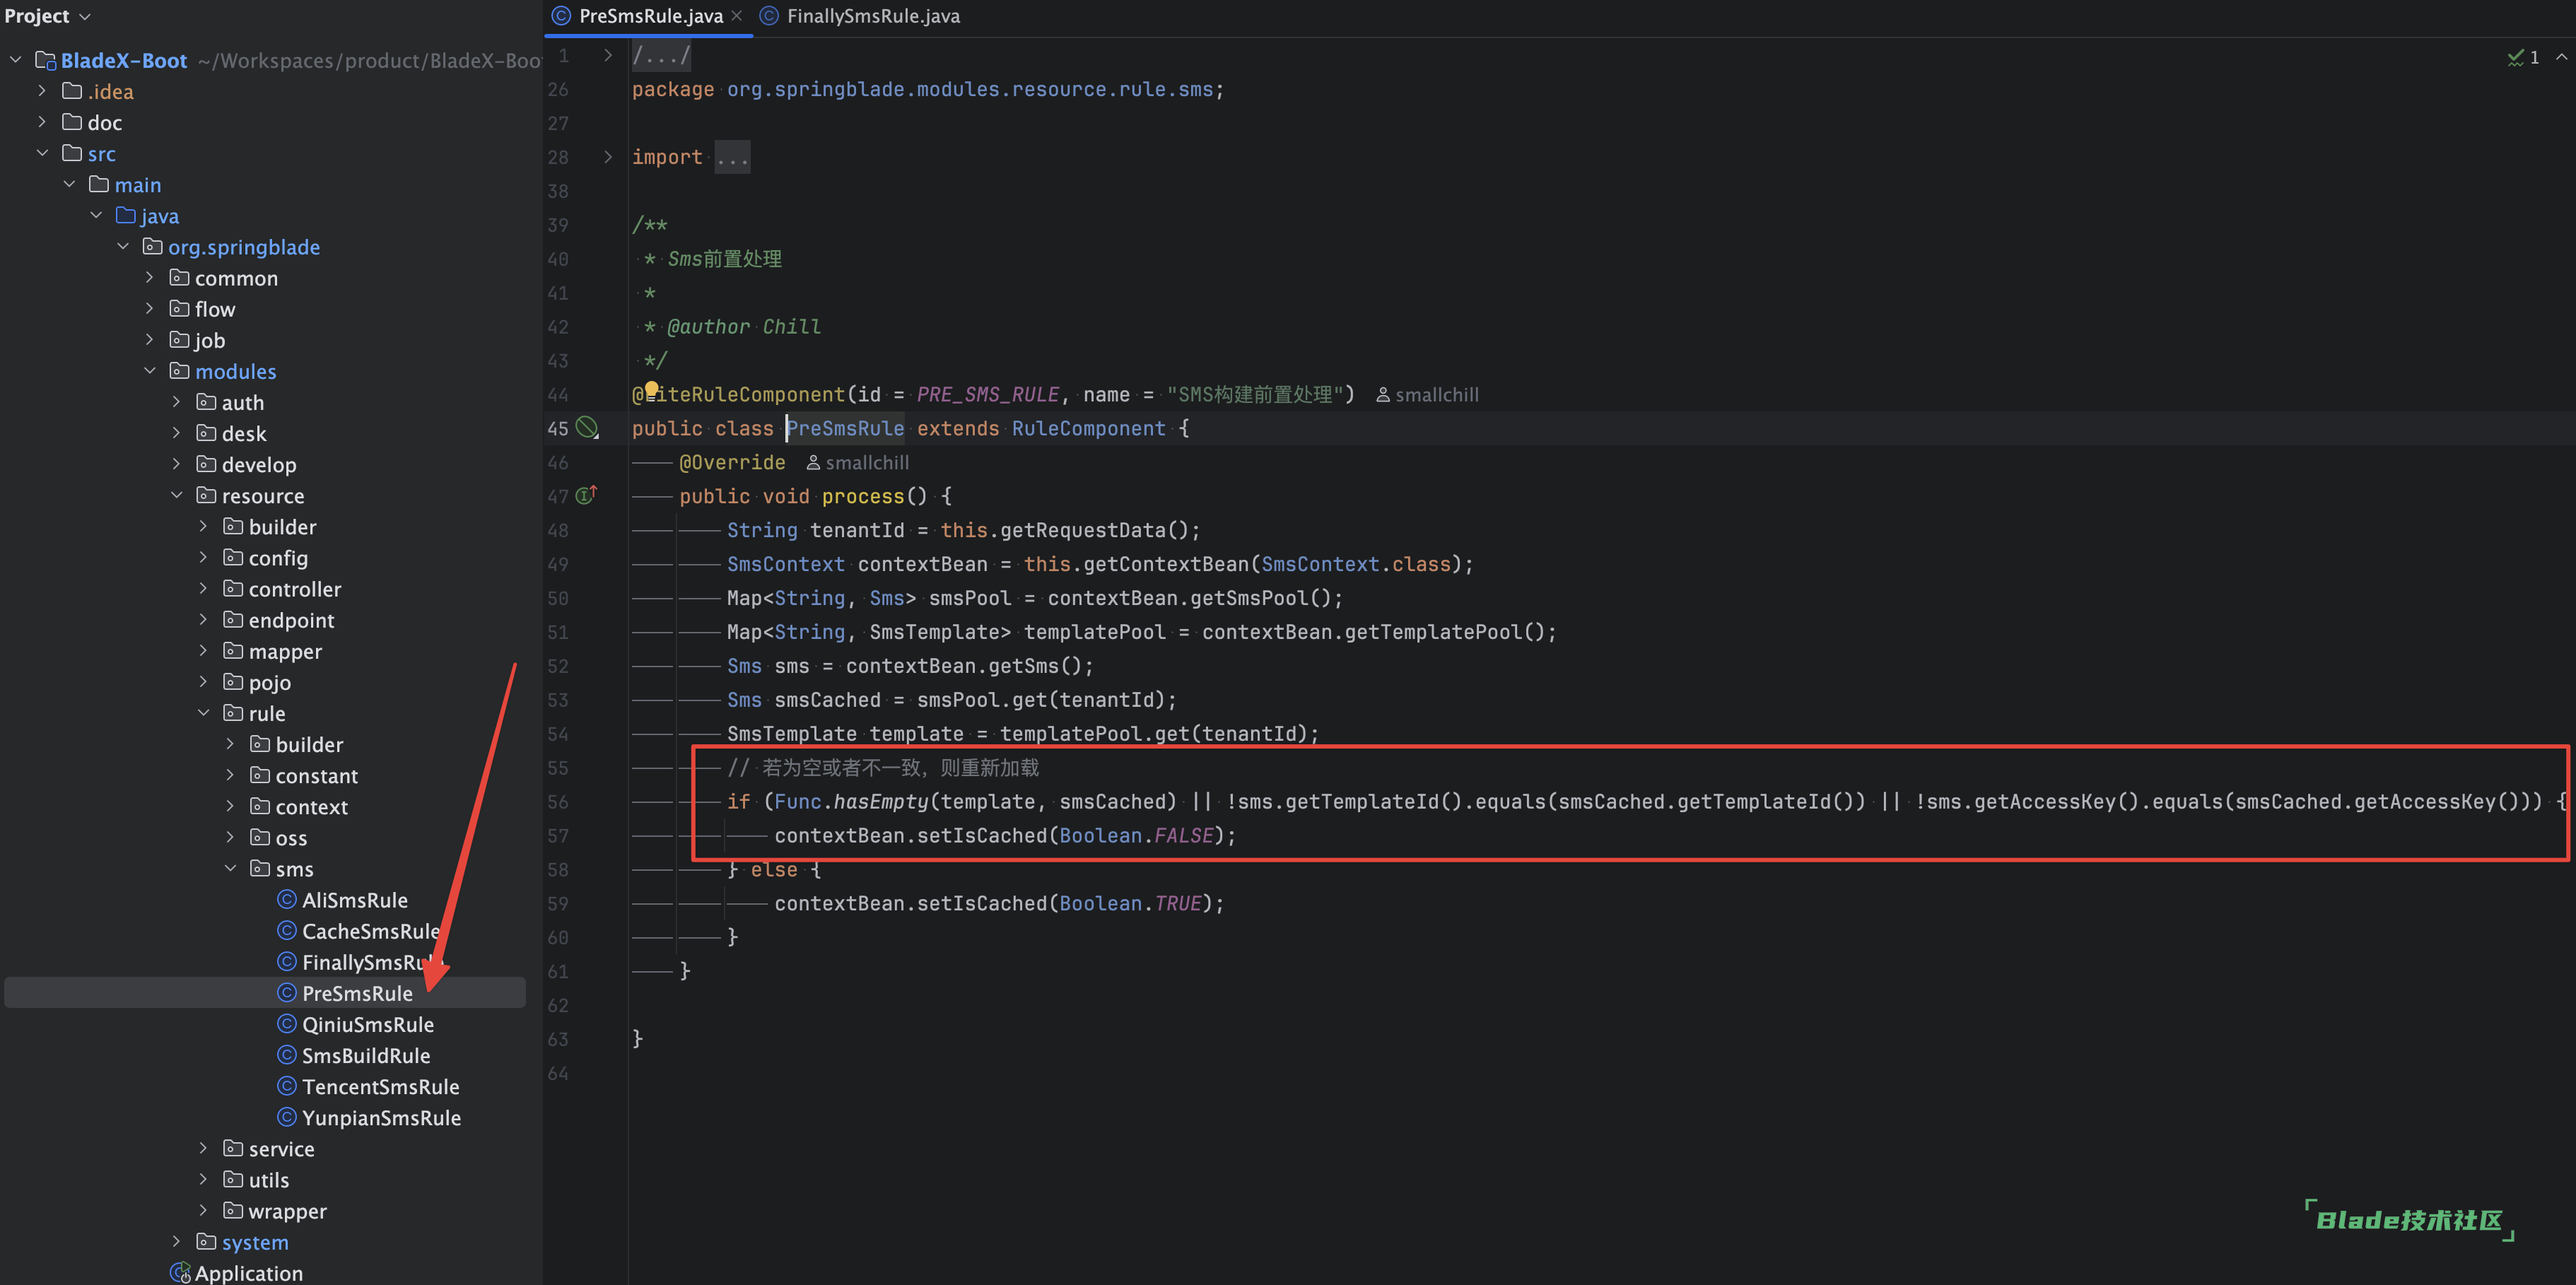Select the constant package icon
Screen dimensions: 2576x1285
coord(260,774)
